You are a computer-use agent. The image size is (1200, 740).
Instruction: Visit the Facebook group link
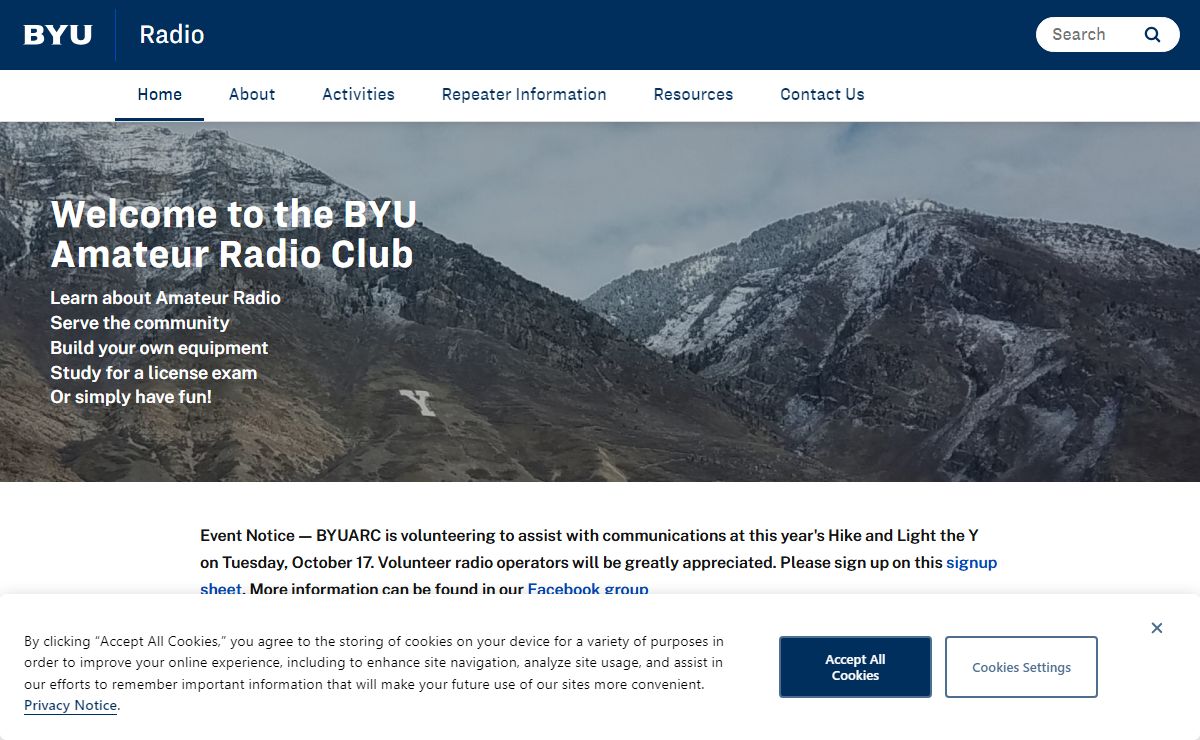point(588,589)
